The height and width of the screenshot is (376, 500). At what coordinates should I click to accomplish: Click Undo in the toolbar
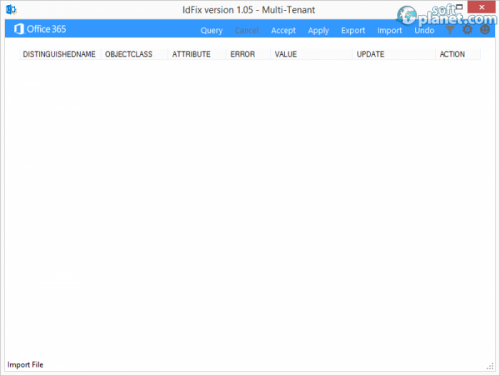(x=424, y=30)
